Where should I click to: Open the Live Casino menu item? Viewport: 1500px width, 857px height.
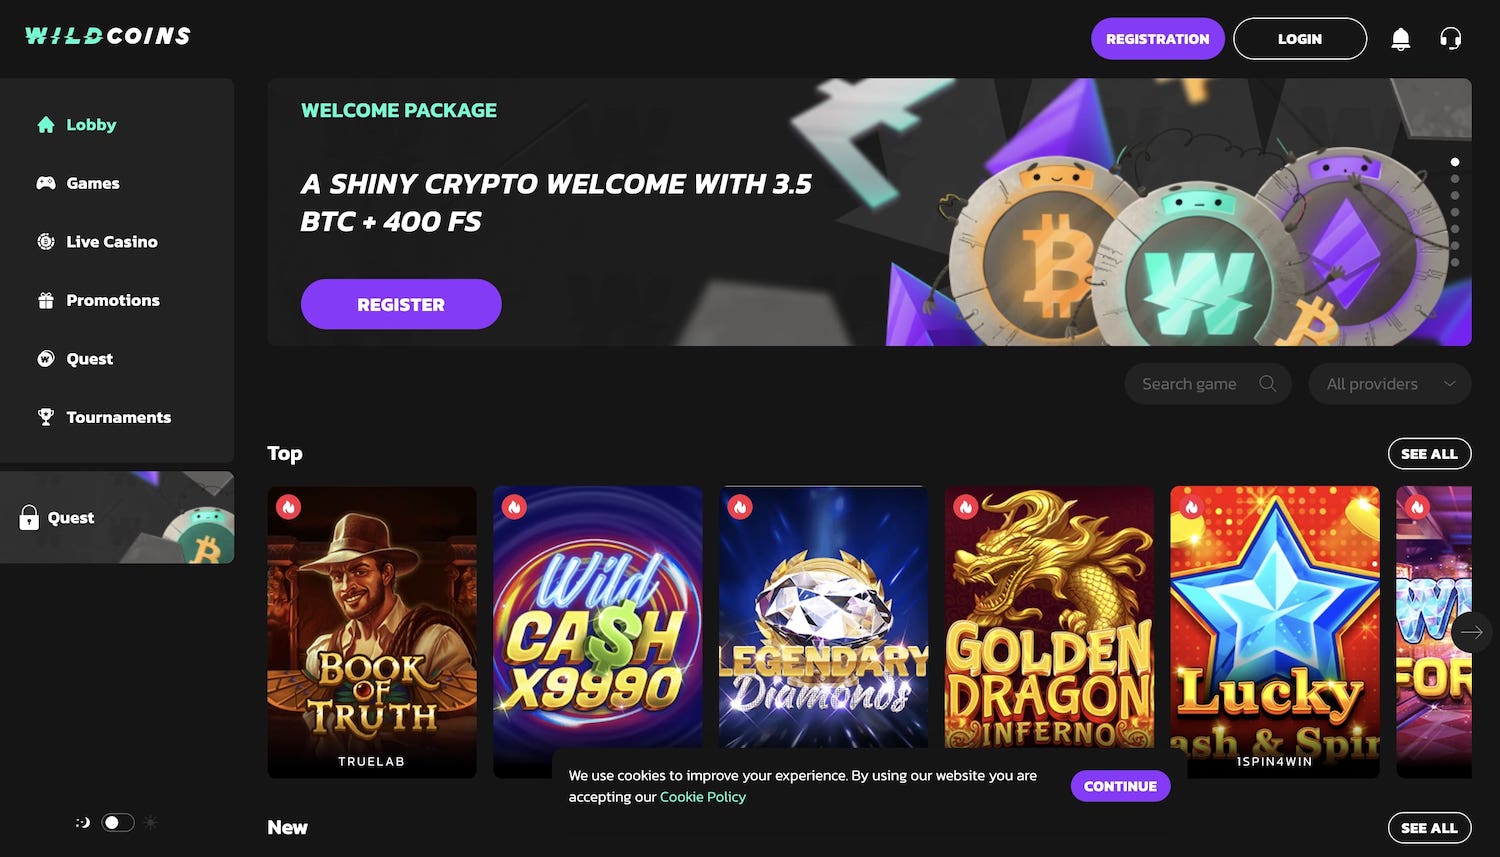pyautogui.click(x=111, y=242)
